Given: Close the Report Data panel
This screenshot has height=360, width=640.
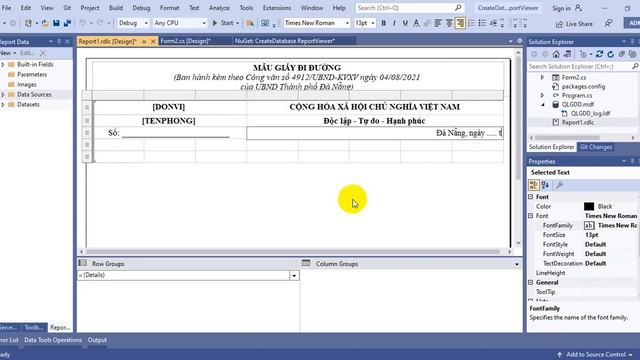Looking at the screenshot, I should (67, 42).
